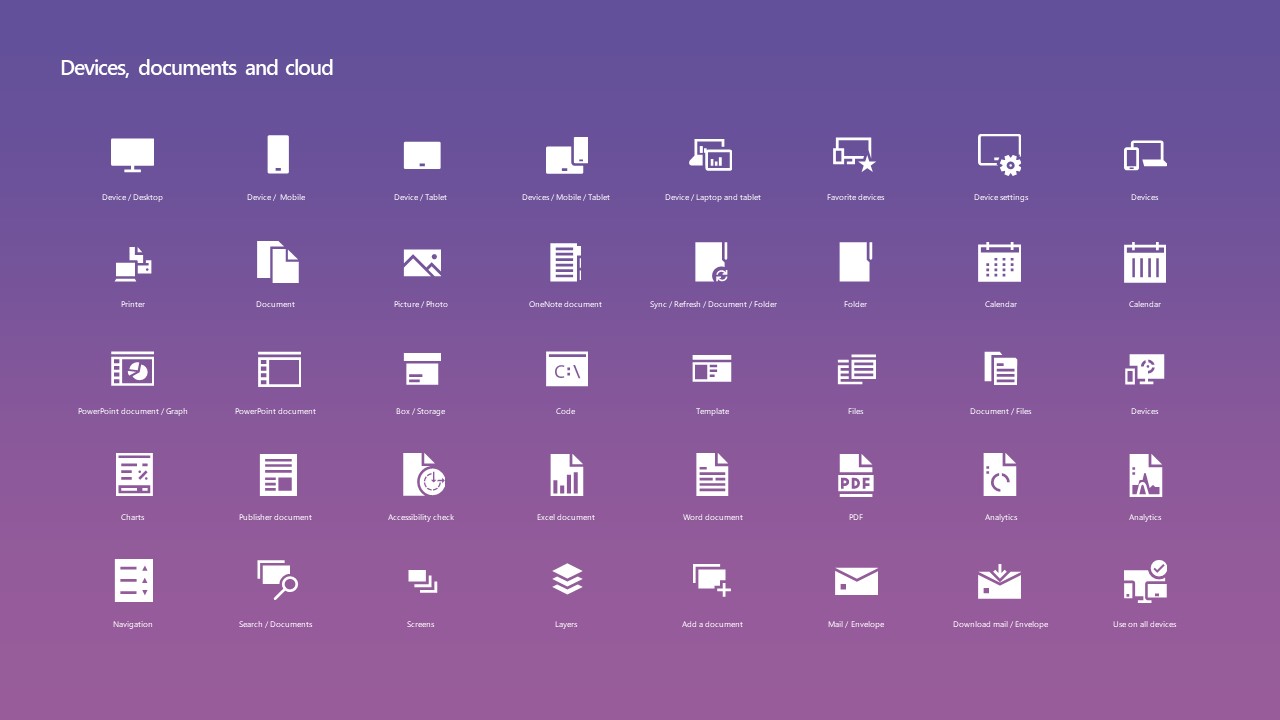The width and height of the screenshot is (1280, 720).
Task: Select the 'Layers' label text
Action: [x=566, y=624]
